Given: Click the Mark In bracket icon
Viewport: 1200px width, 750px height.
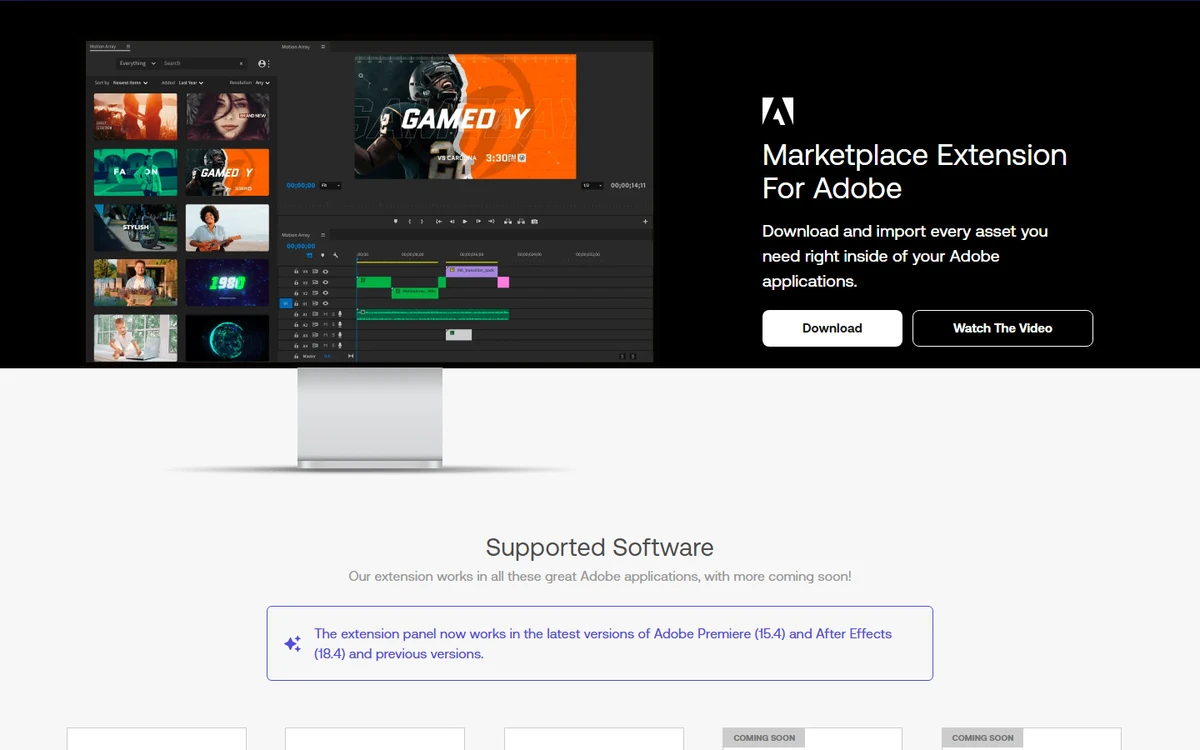Looking at the screenshot, I should point(410,221).
